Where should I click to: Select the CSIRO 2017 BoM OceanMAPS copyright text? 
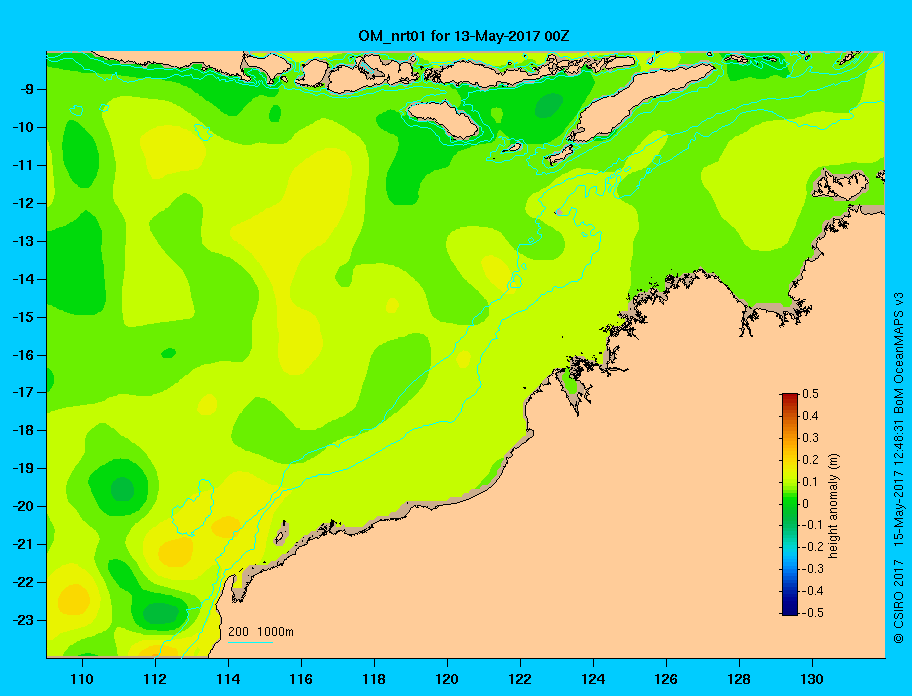(x=899, y=467)
